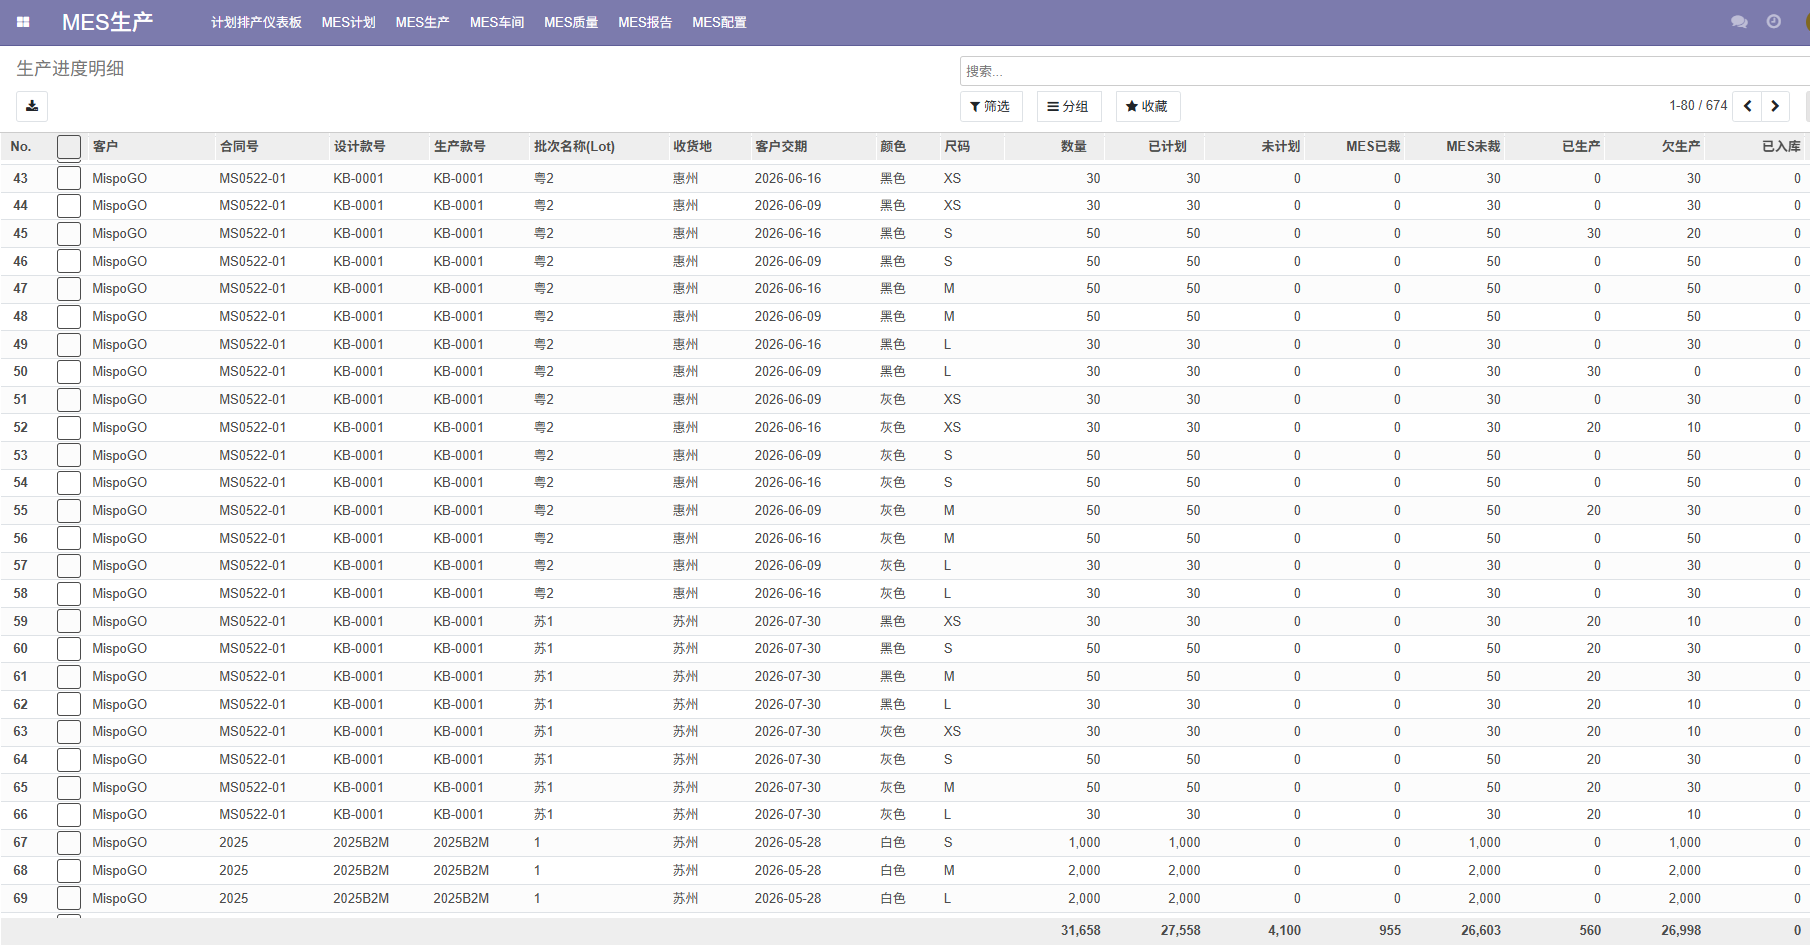Click into the 搜索 search field
This screenshot has height=945, width=1810.
pos(1384,71)
